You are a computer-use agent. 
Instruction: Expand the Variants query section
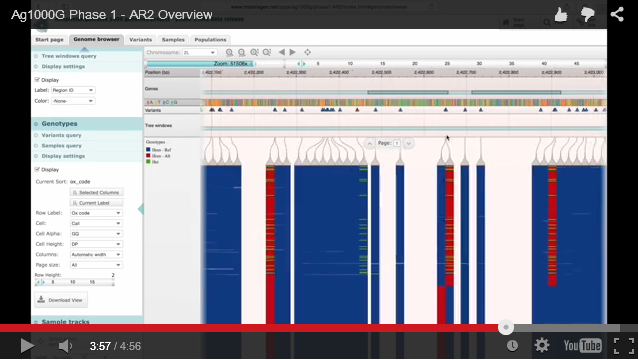[61, 135]
